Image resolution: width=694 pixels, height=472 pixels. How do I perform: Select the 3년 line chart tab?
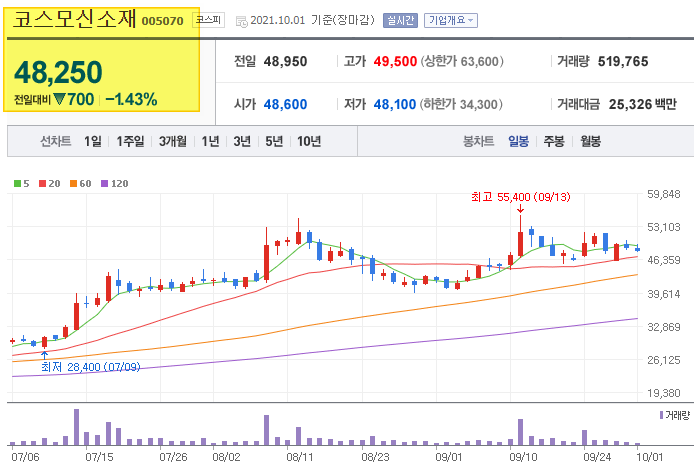coord(242,141)
